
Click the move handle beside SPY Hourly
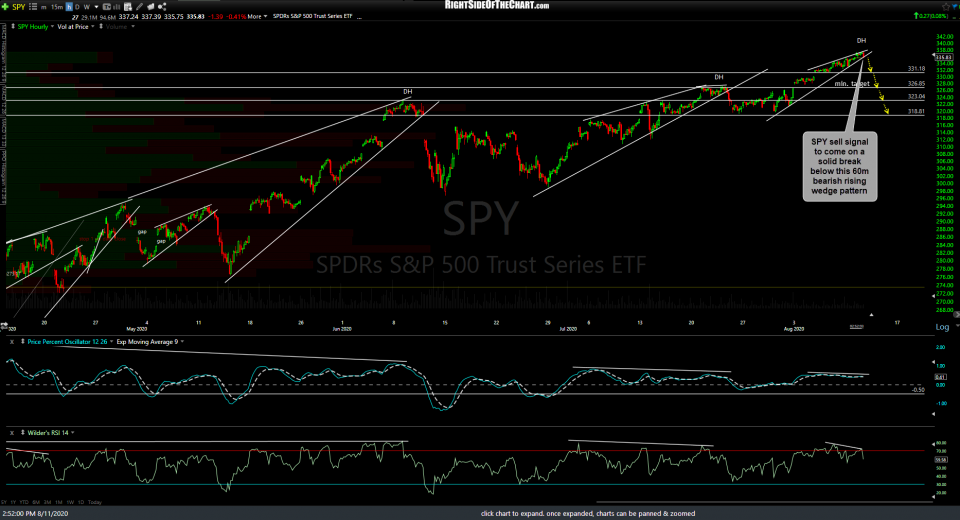pyautogui.click(x=13, y=26)
